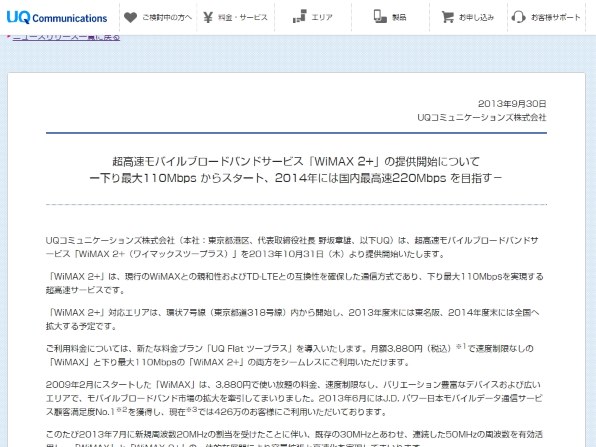This screenshot has height=447, width=596.
Task: Click the shopping cart icon
Action: [x=448, y=17]
